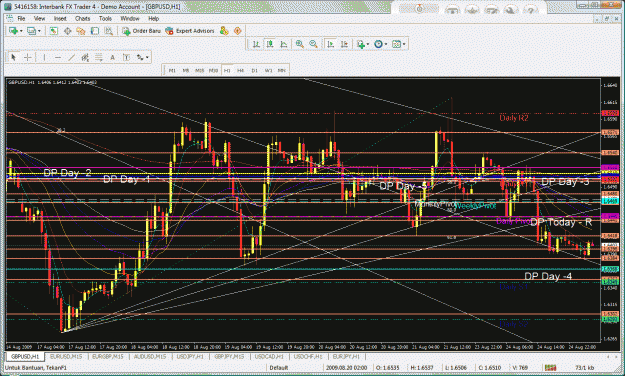Toggle the Market Watch window icon
Screen dimensions: 625x376
tap(53, 31)
